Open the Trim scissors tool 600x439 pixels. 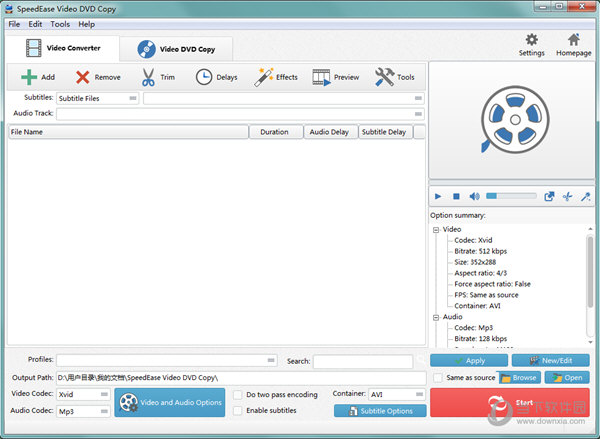158,77
